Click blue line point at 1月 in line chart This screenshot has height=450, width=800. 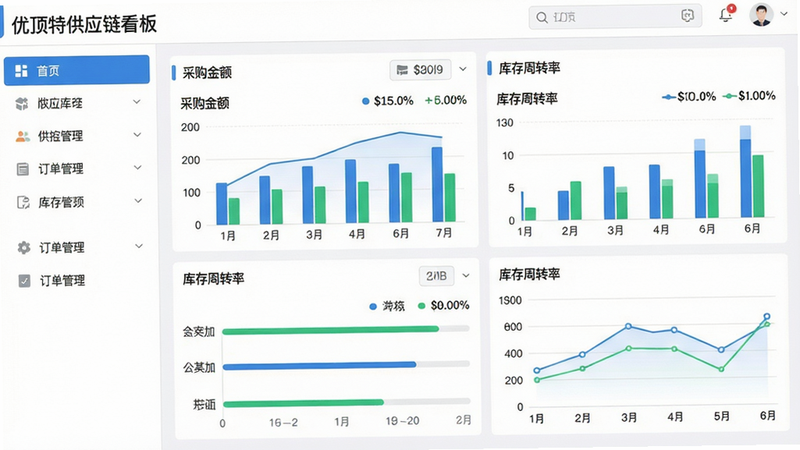537,370
